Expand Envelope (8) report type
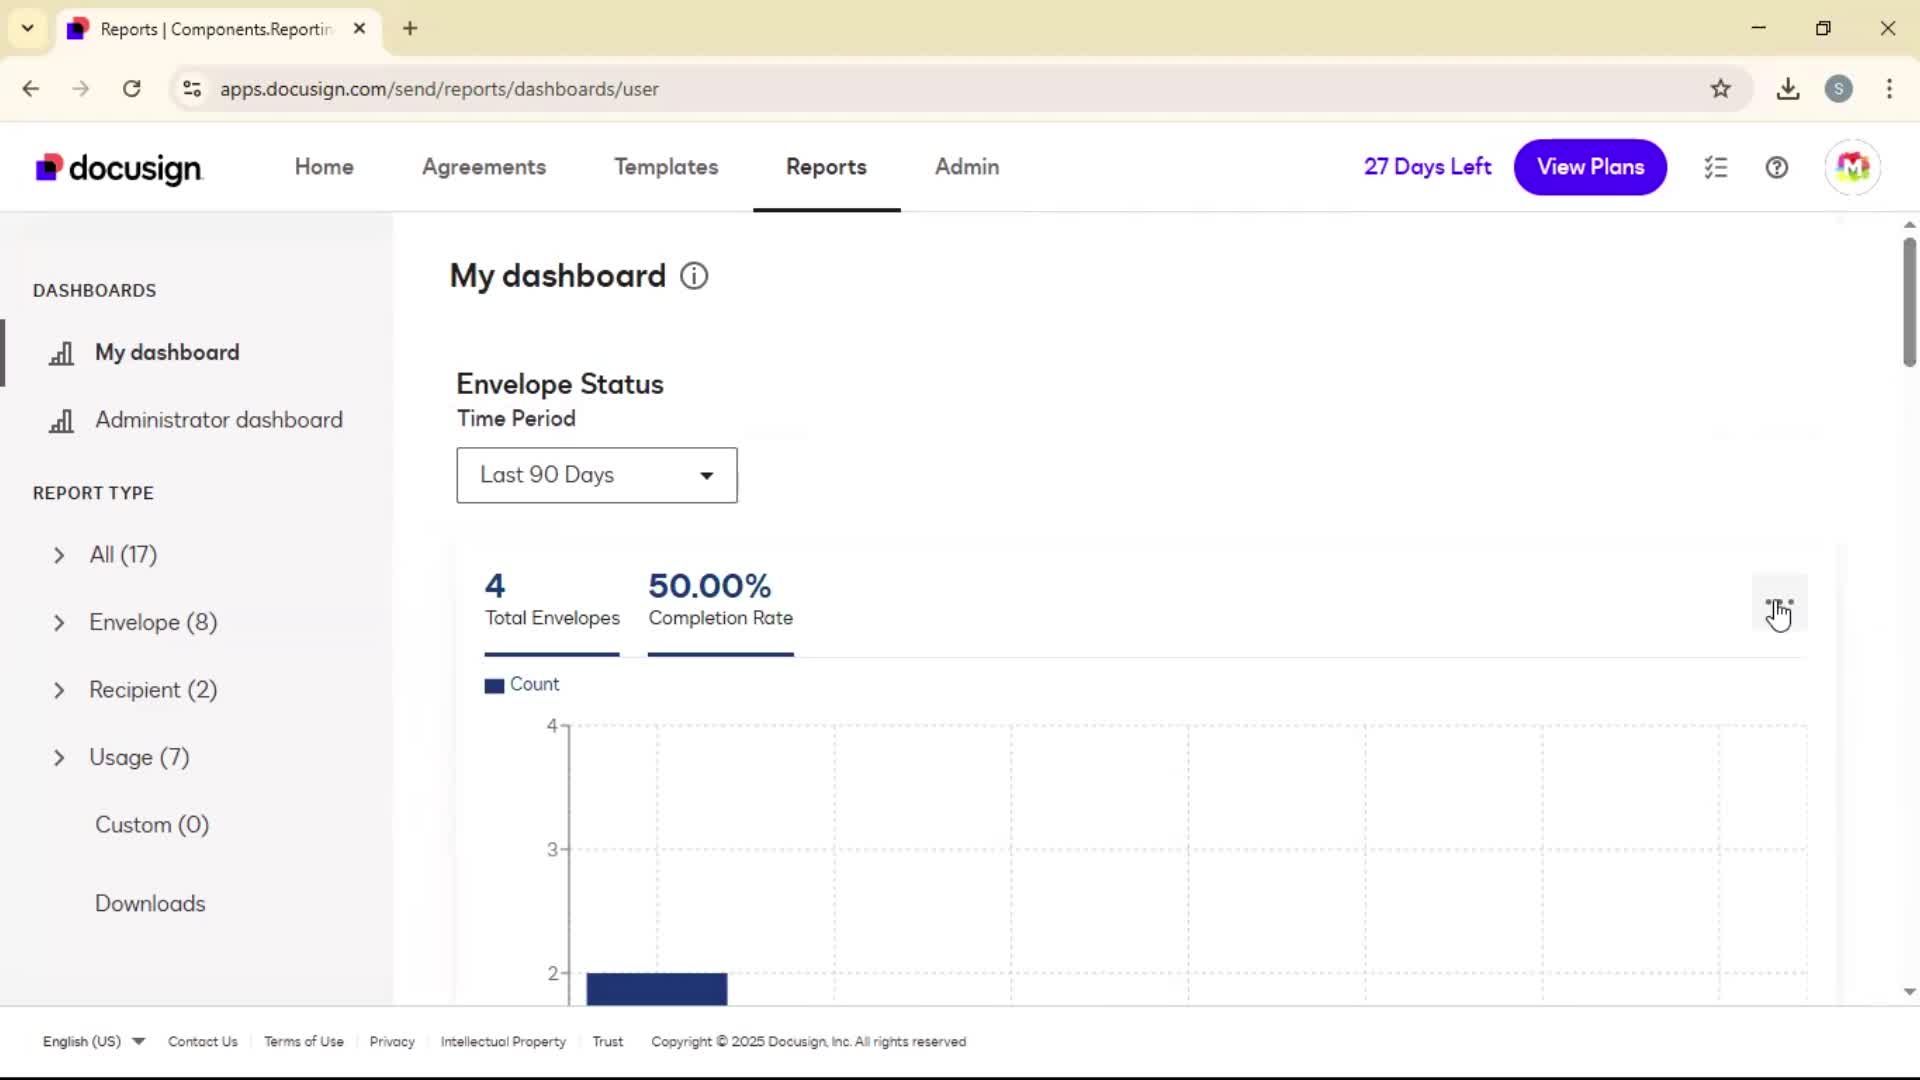Image resolution: width=1920 pixels, height=1080 pixels. 59,623
